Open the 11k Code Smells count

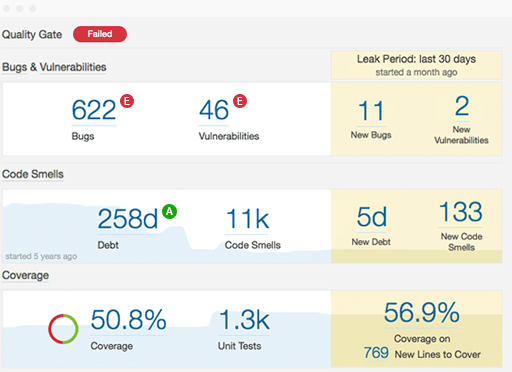pyautogui.click(x=247, y=219)
